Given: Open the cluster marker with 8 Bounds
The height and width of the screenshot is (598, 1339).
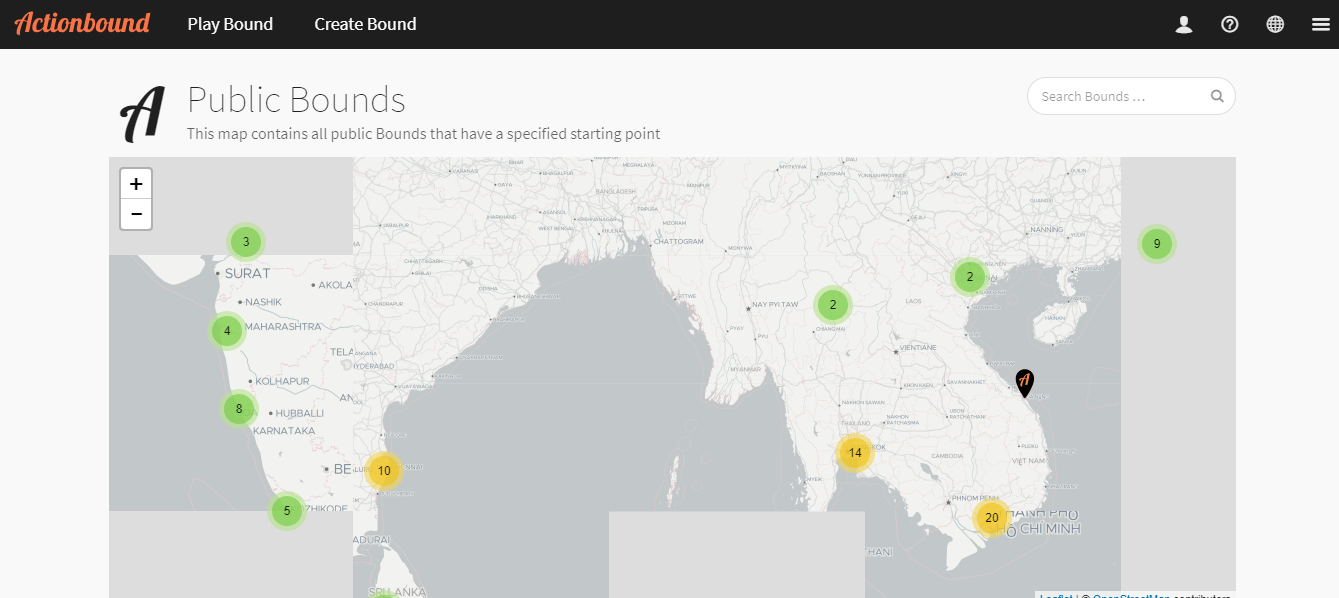Looking at the screenshot, I should 239,408.
